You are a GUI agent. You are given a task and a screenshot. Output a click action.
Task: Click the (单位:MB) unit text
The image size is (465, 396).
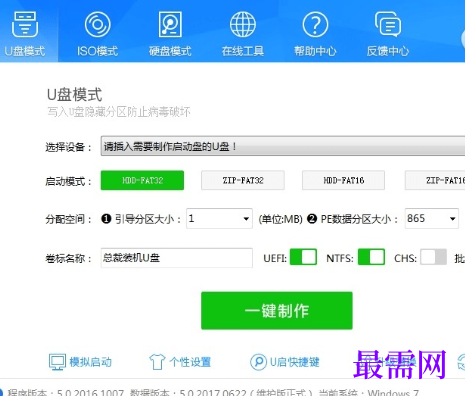(x=281, y=219)
